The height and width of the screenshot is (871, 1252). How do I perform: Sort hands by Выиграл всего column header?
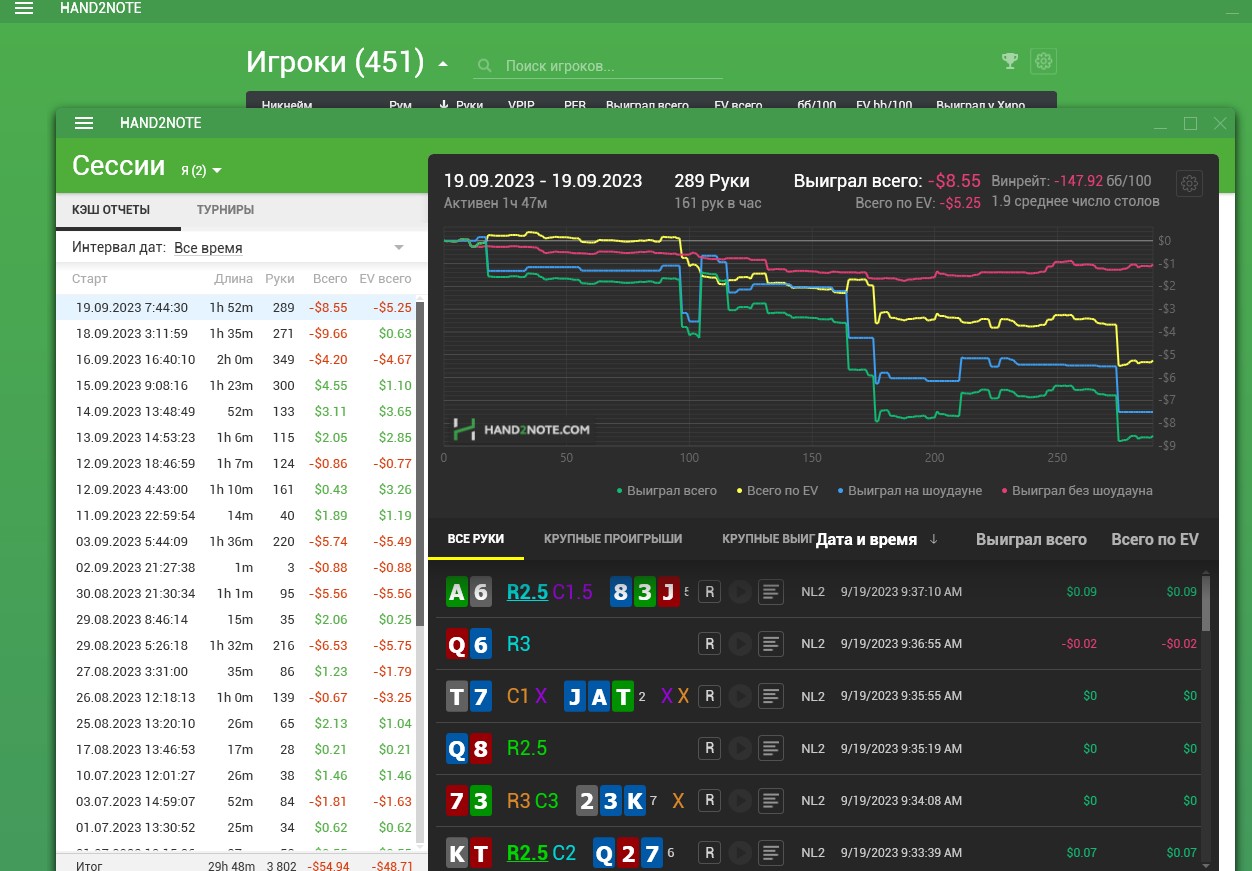(x=1031, y=539)
